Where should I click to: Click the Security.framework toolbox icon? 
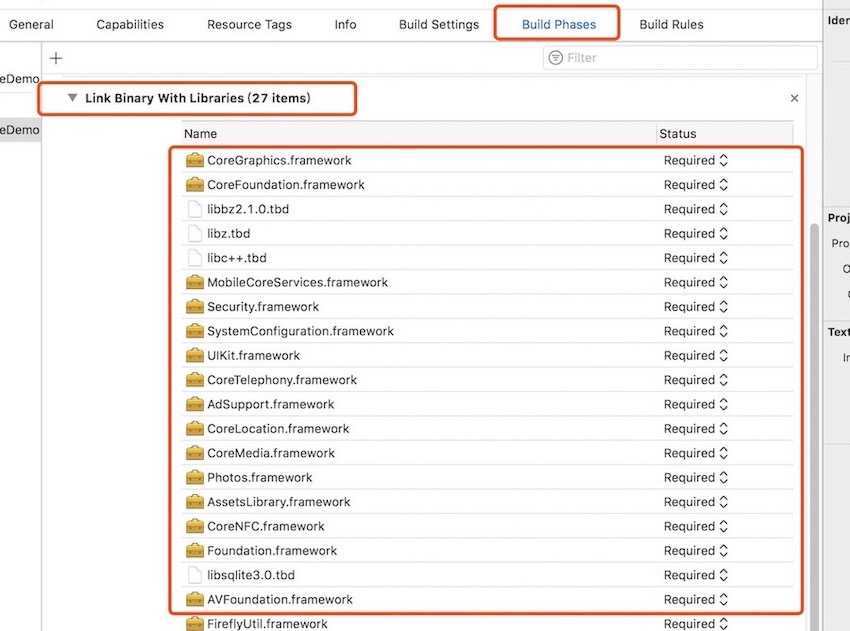[x=195, y=306]
